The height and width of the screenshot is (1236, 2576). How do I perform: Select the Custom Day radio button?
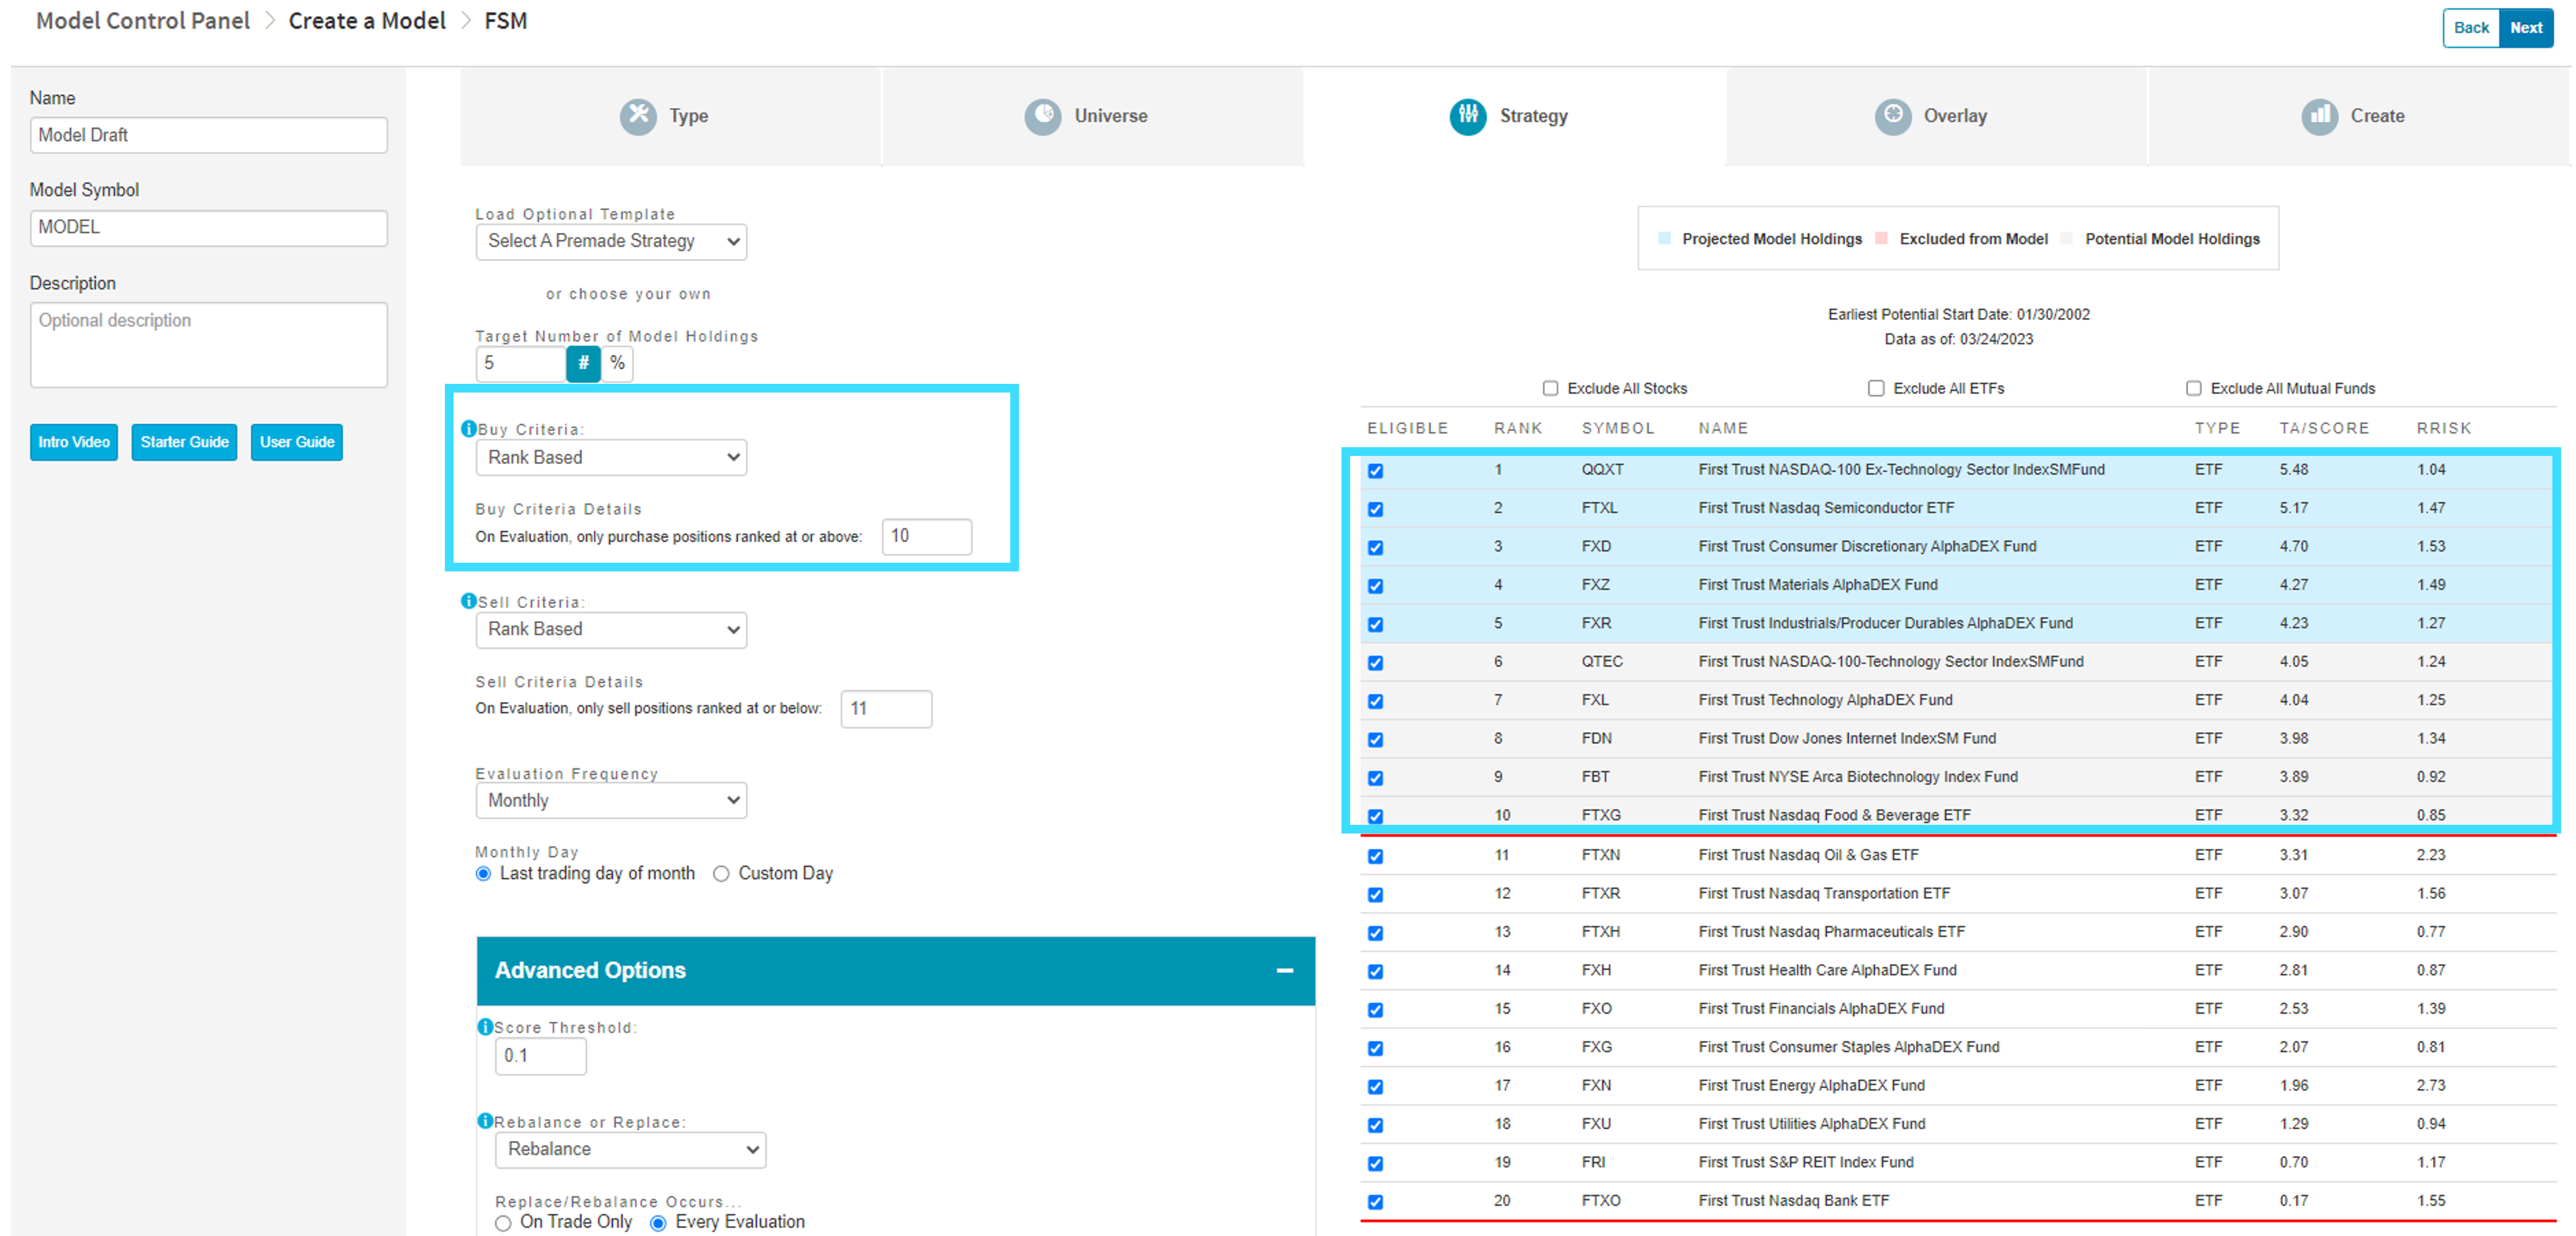pos(721,874)
